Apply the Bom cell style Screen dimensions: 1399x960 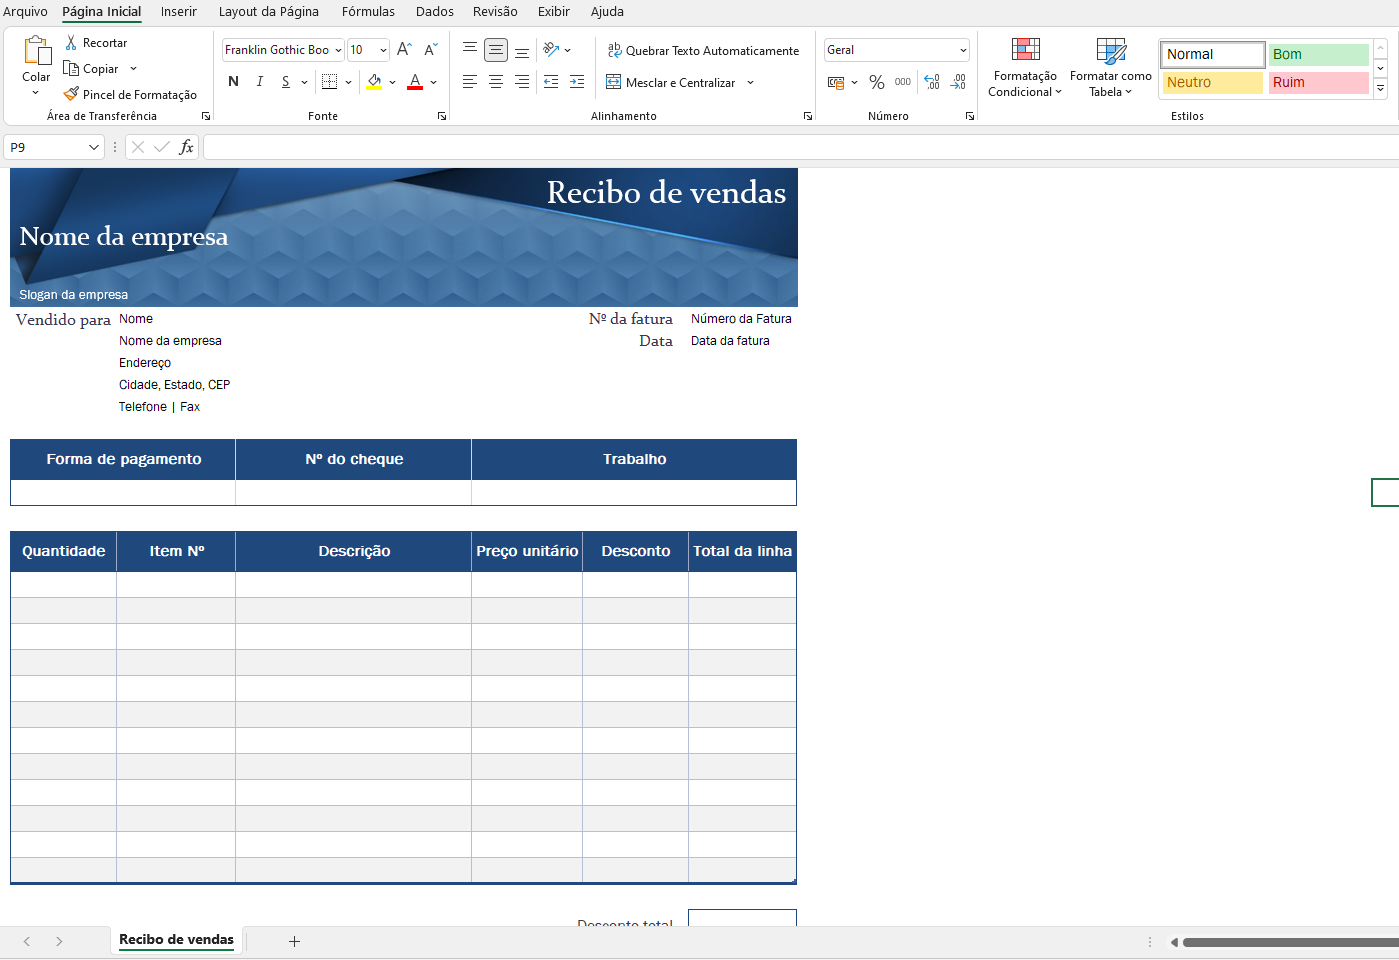[x=1318, y=54]
